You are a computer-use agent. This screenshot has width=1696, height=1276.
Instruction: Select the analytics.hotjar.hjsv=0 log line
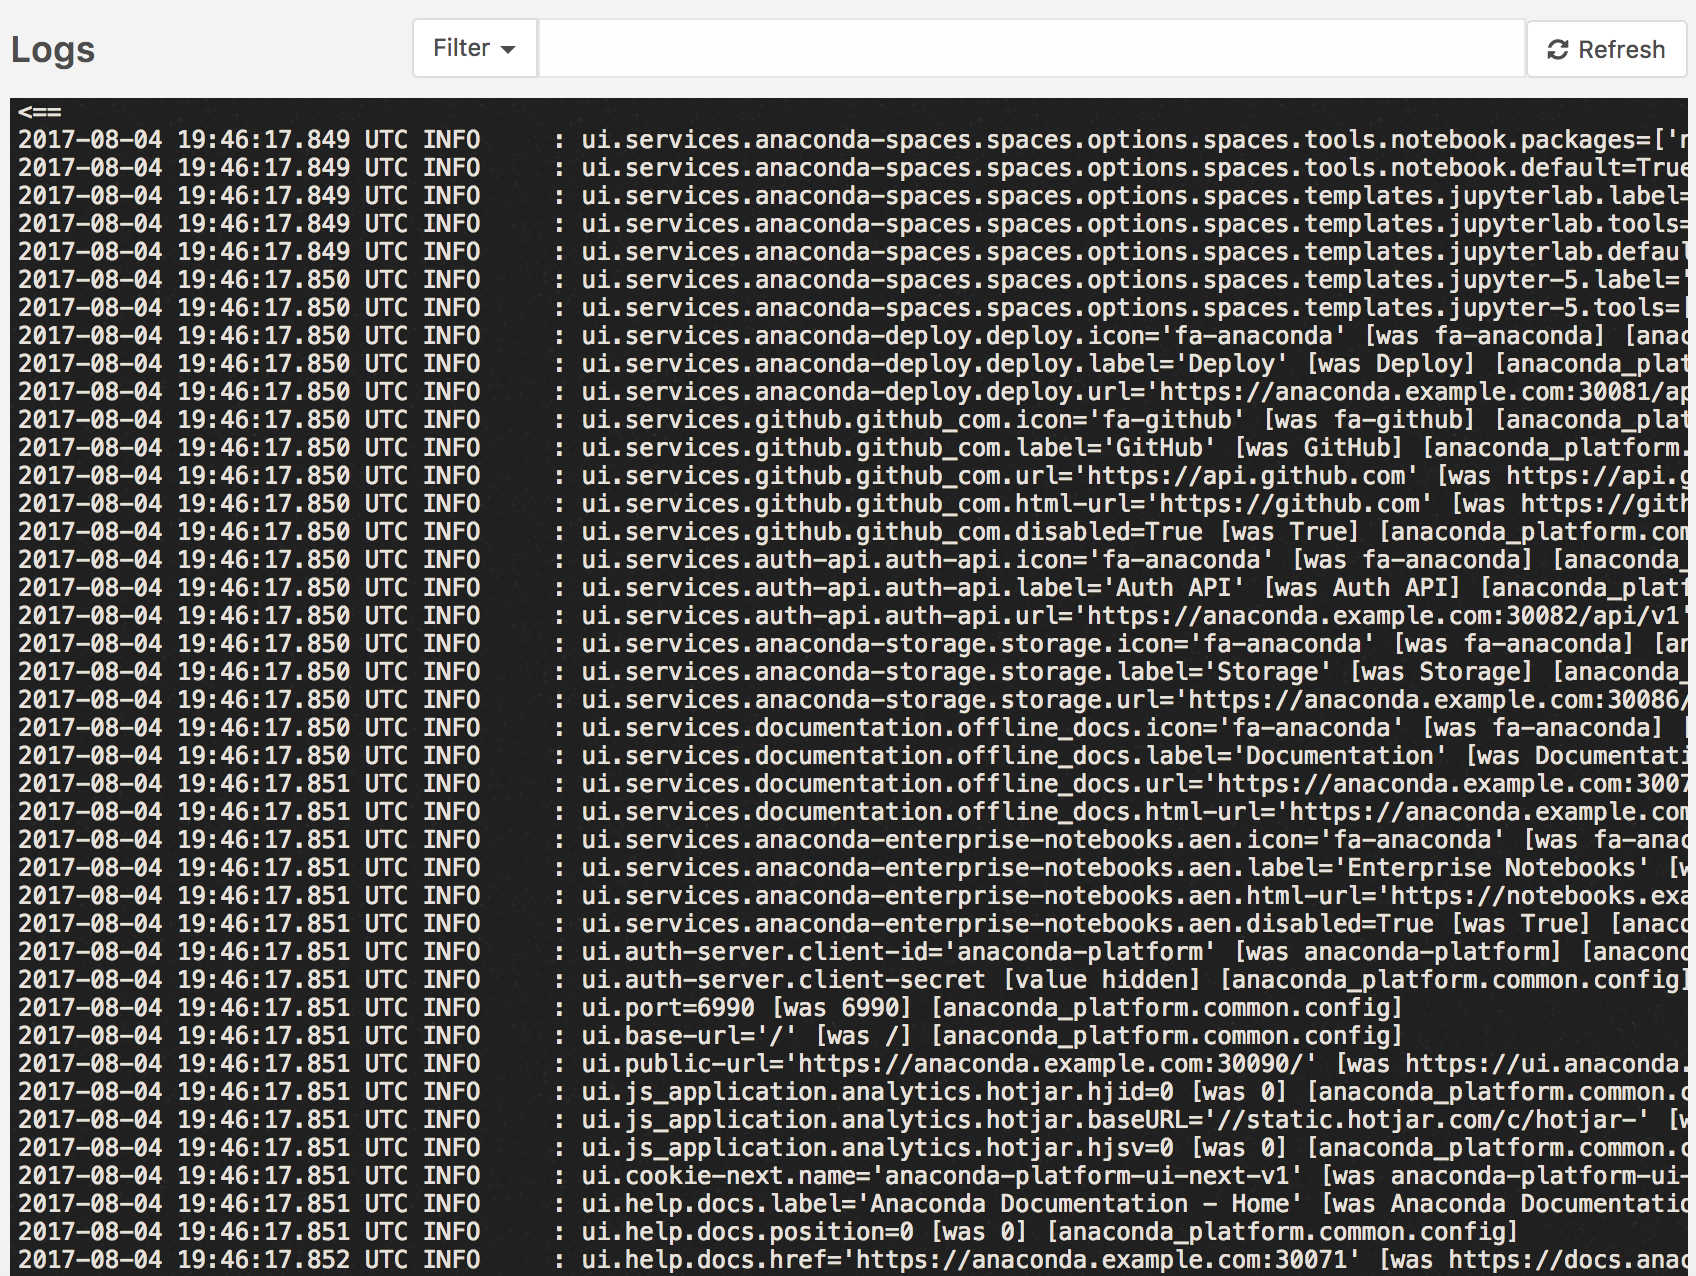pos(853,1148)
